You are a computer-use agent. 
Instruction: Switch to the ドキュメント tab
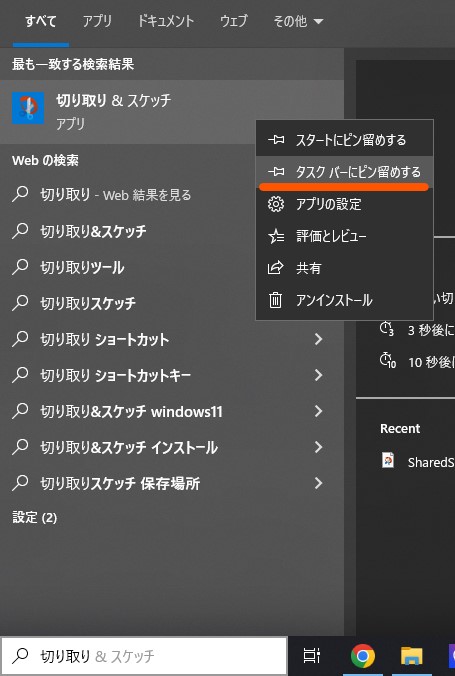166,21
